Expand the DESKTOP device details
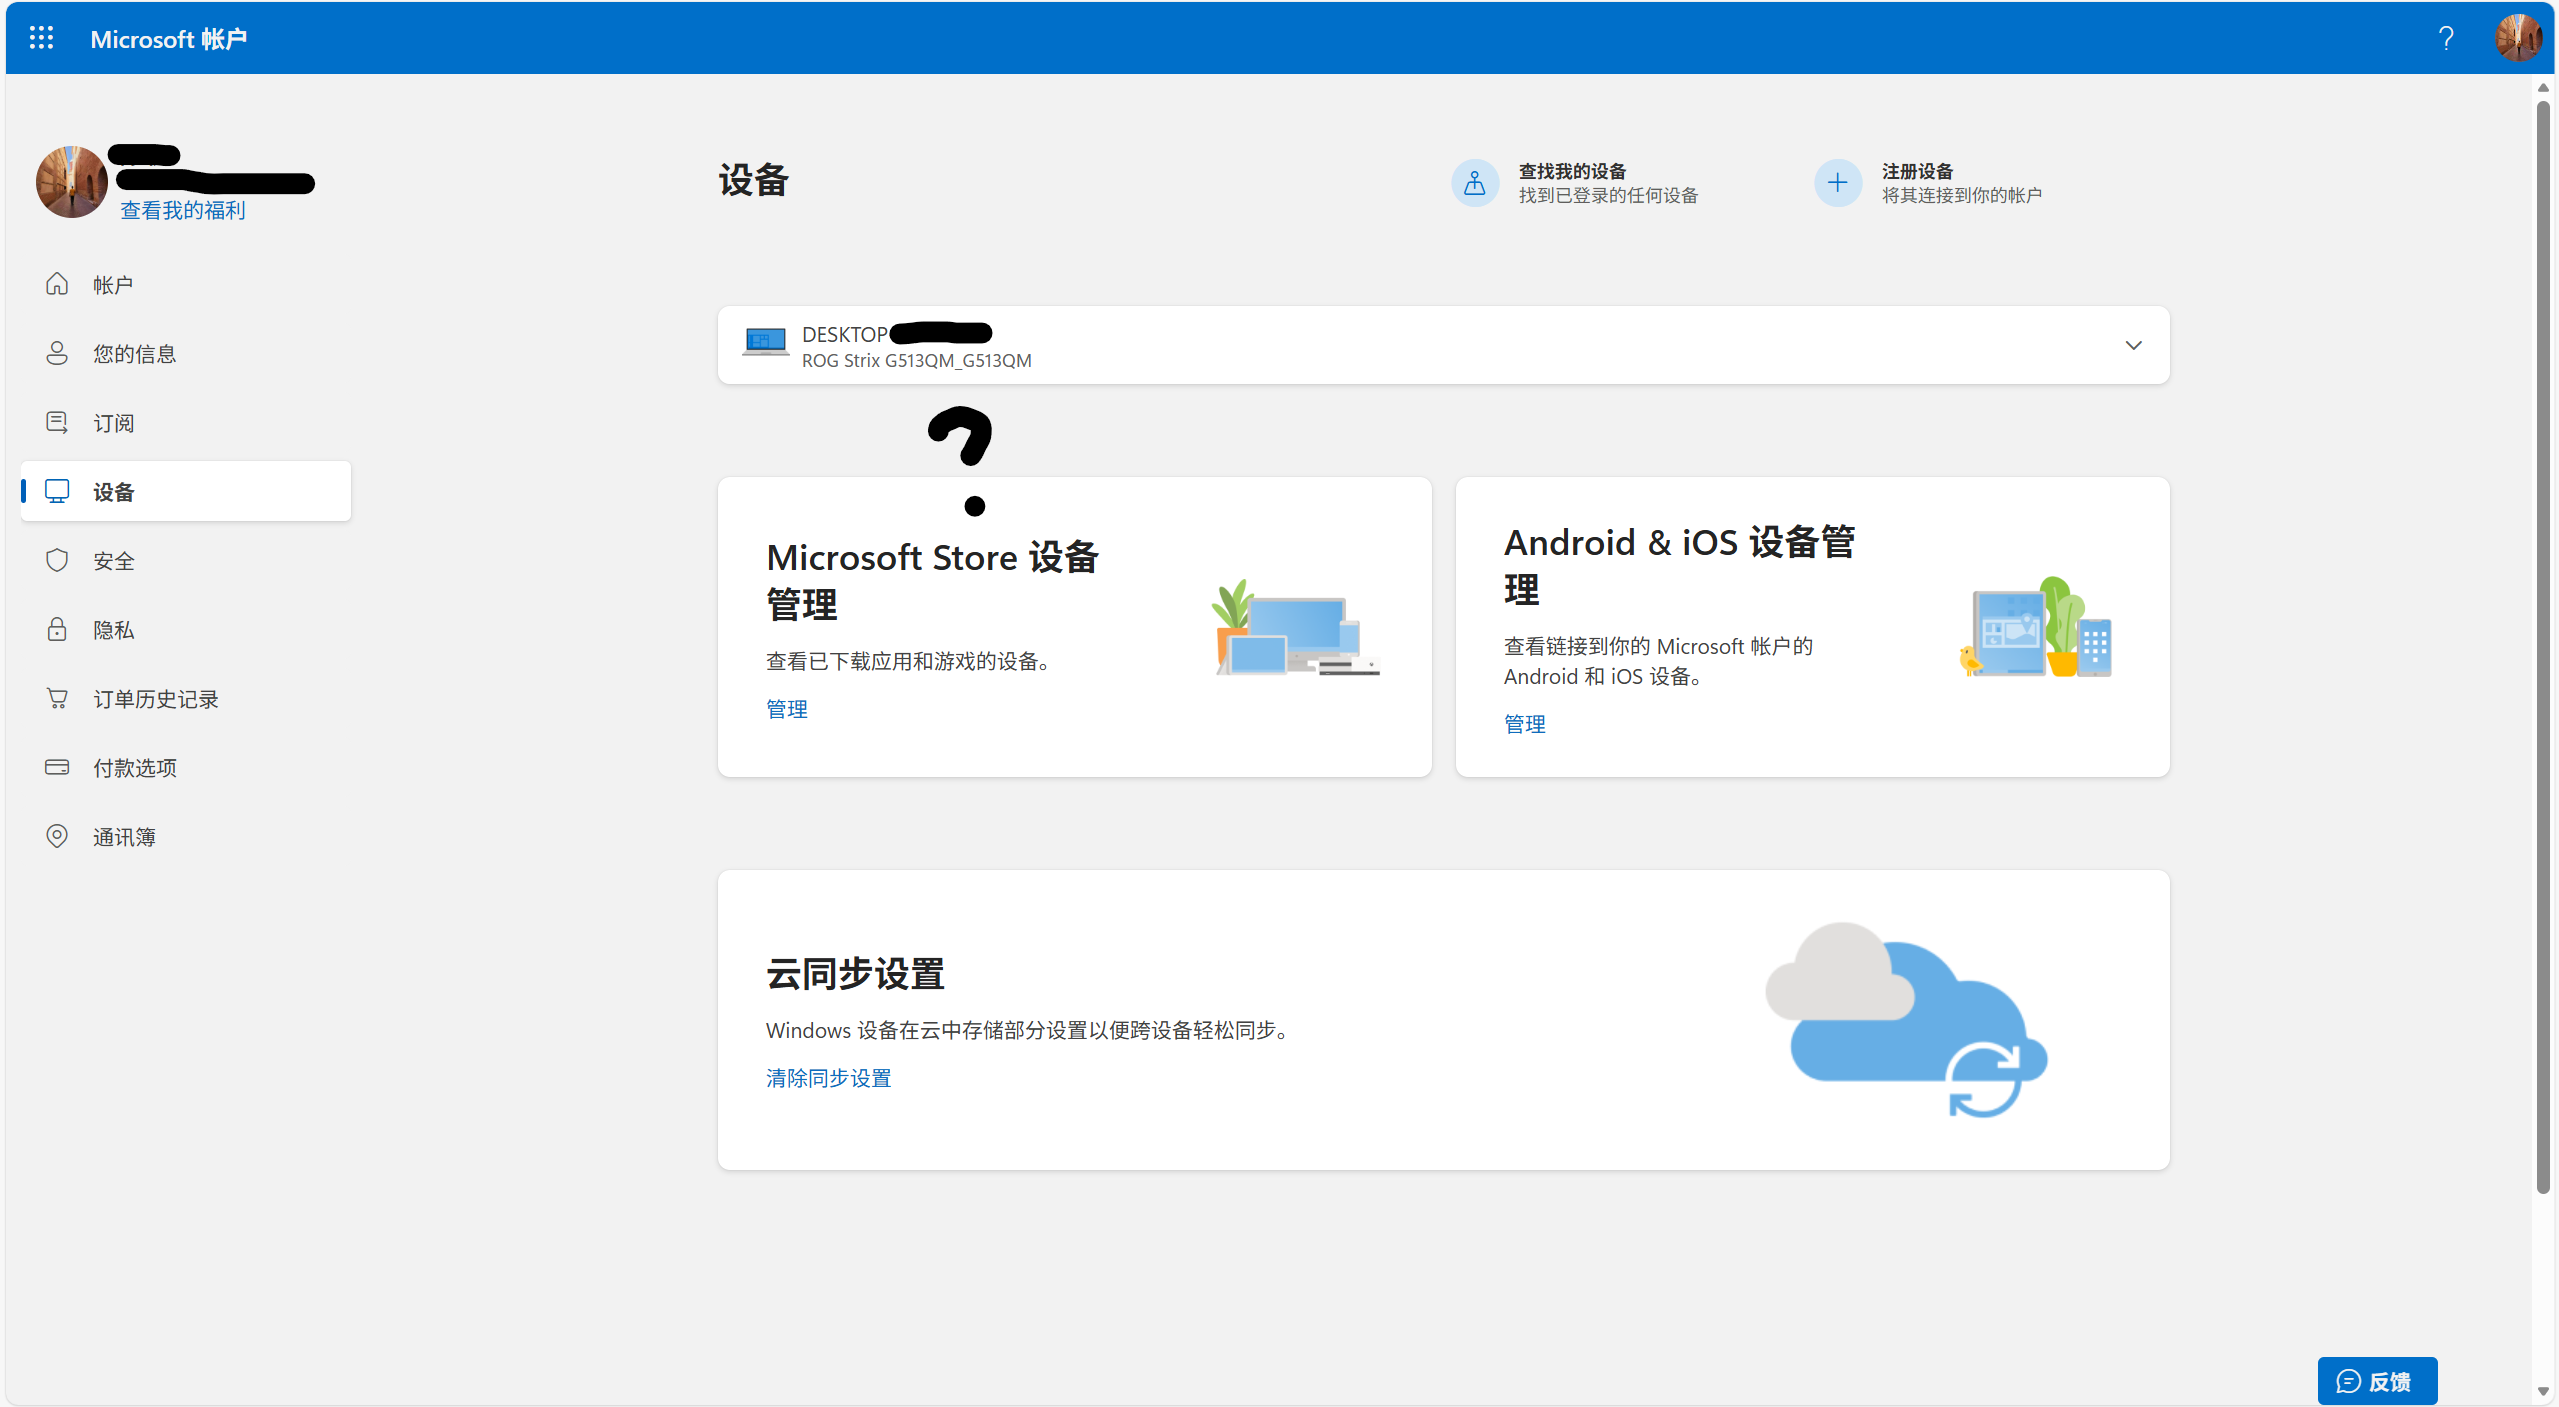Screen dimensions: 2559x1407 (x=2133, y=345)
